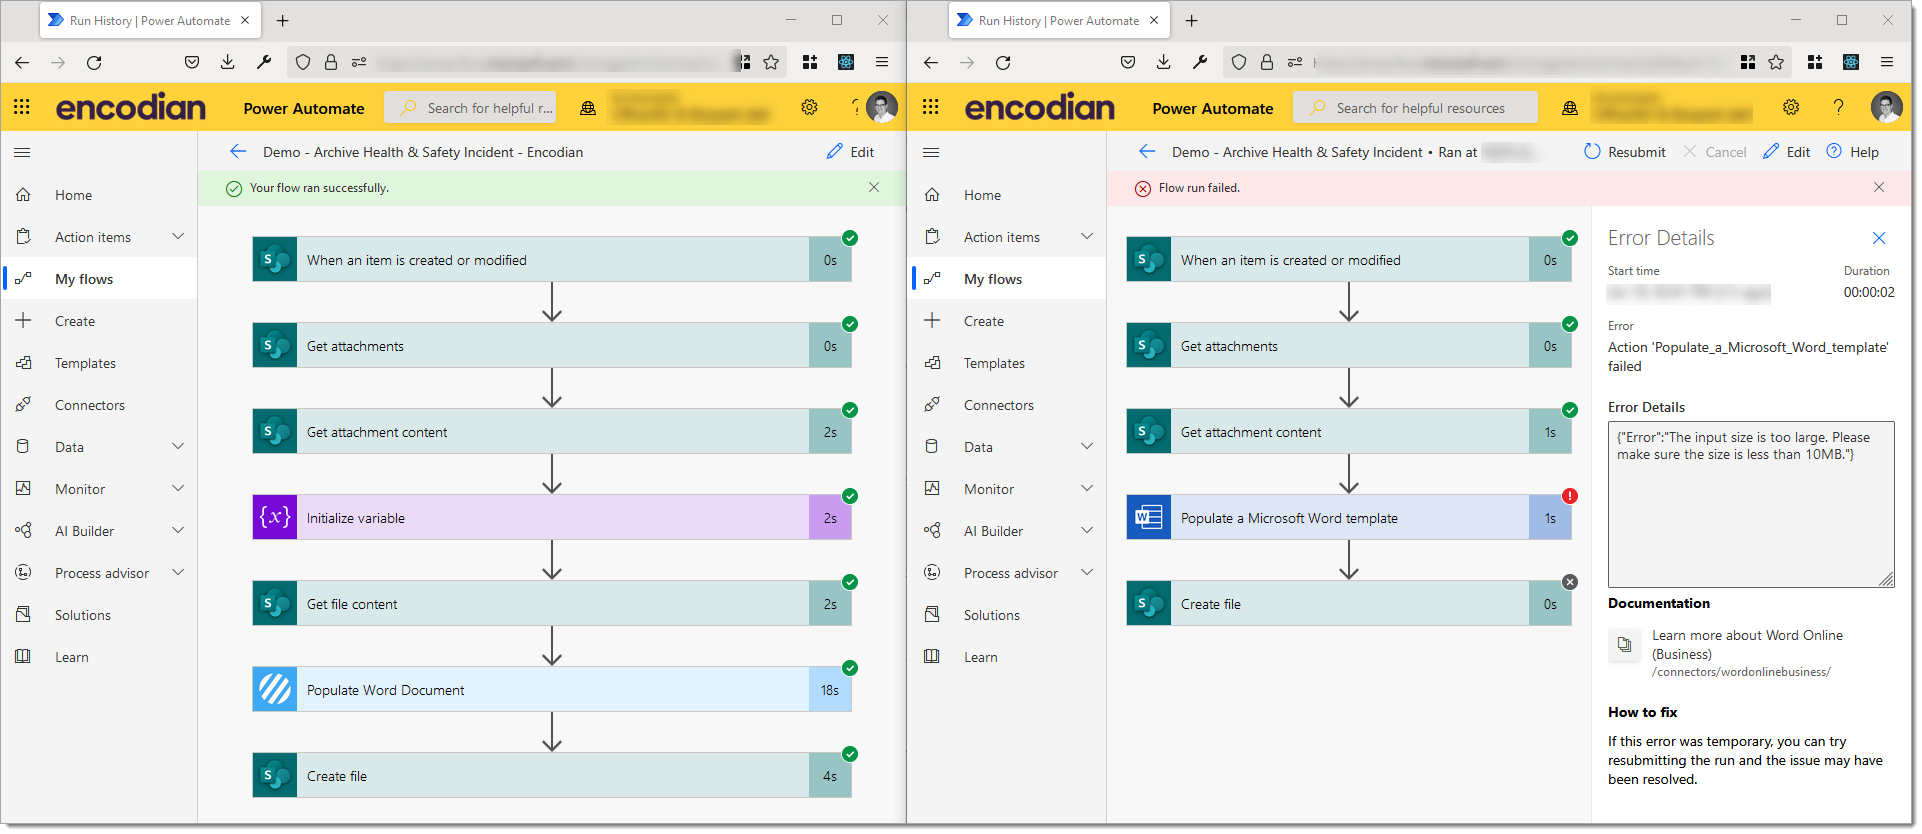Open Get file content action card
Screen dimensions: 1922x834
click(x=552, y=603)
